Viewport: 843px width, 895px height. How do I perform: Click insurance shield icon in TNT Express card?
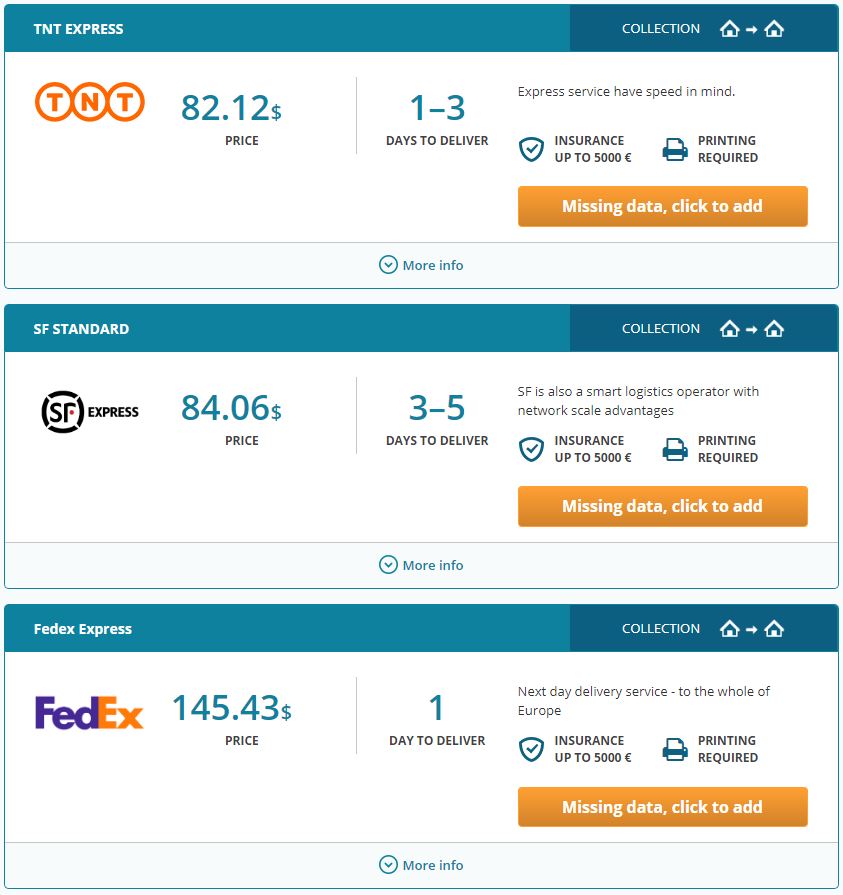click(531, 150)
